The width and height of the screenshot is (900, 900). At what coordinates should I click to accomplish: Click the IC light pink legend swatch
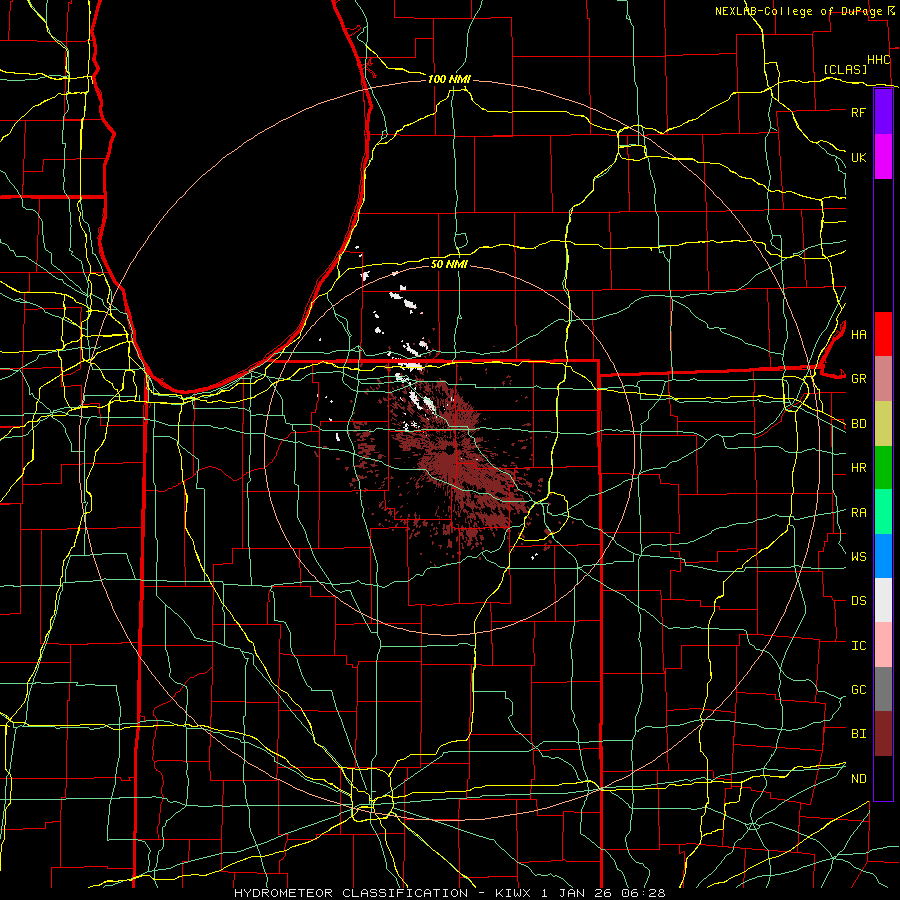pyautogui.click(x=883, y=645)
